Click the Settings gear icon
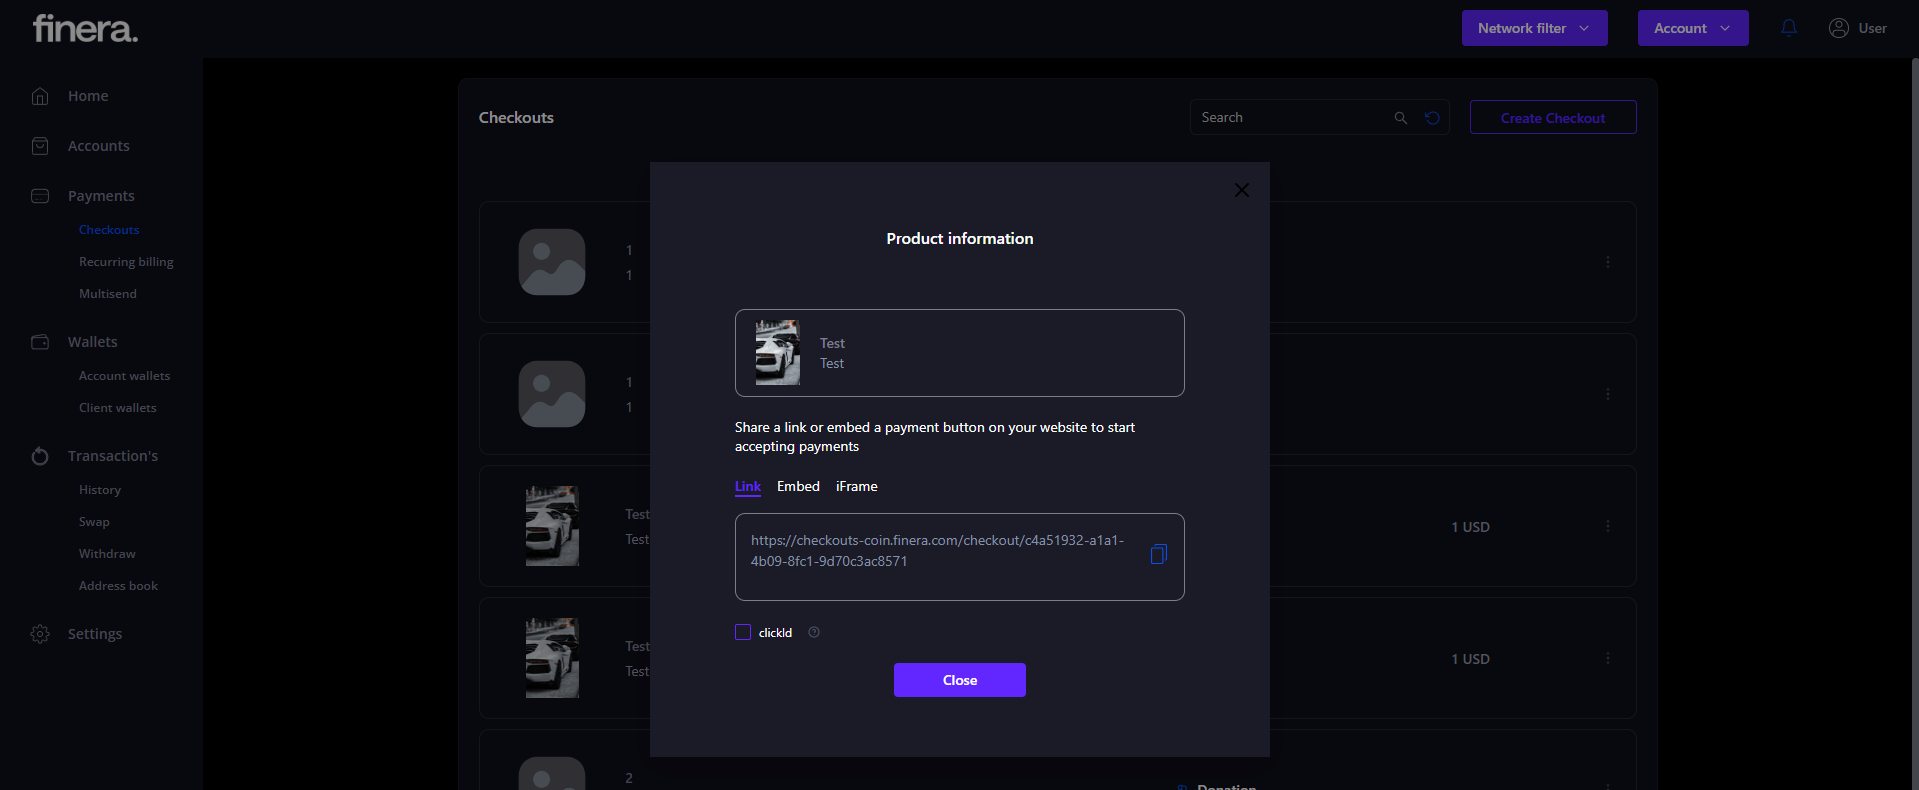The image size is (1919, 790). 40,634
